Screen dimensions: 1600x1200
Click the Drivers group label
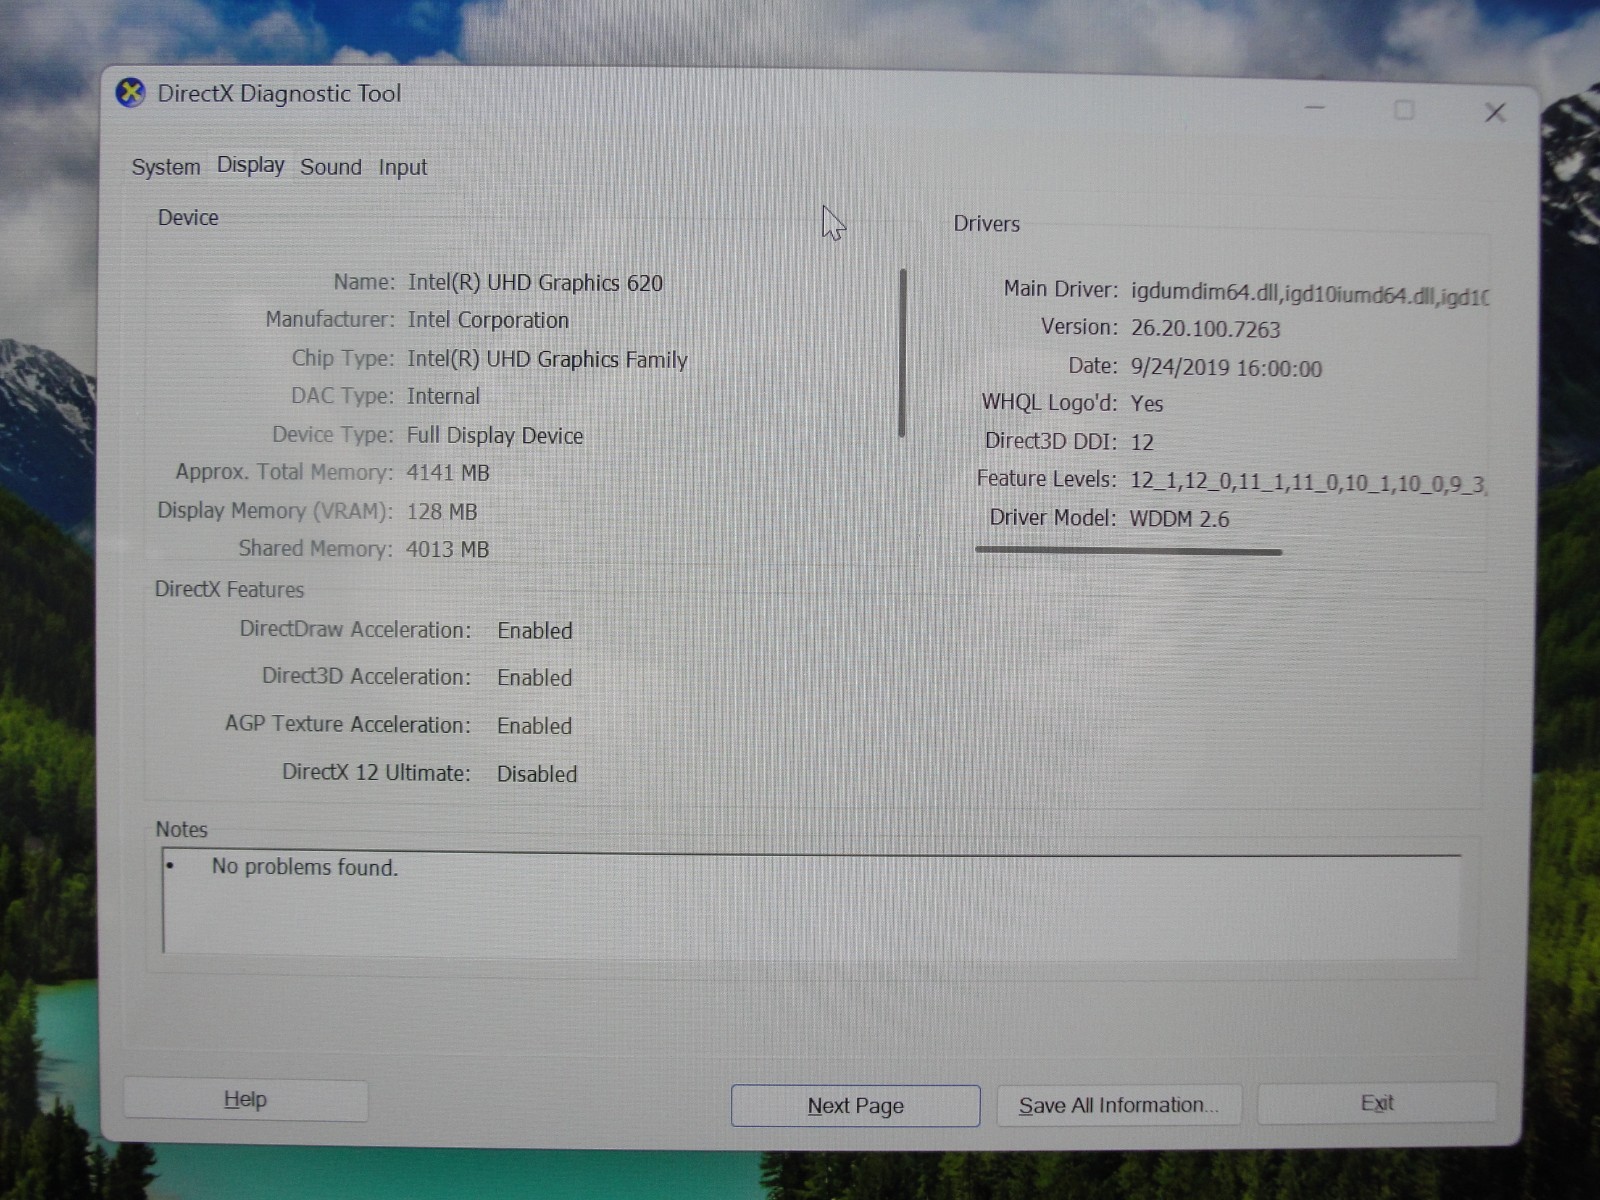(987, 224)
